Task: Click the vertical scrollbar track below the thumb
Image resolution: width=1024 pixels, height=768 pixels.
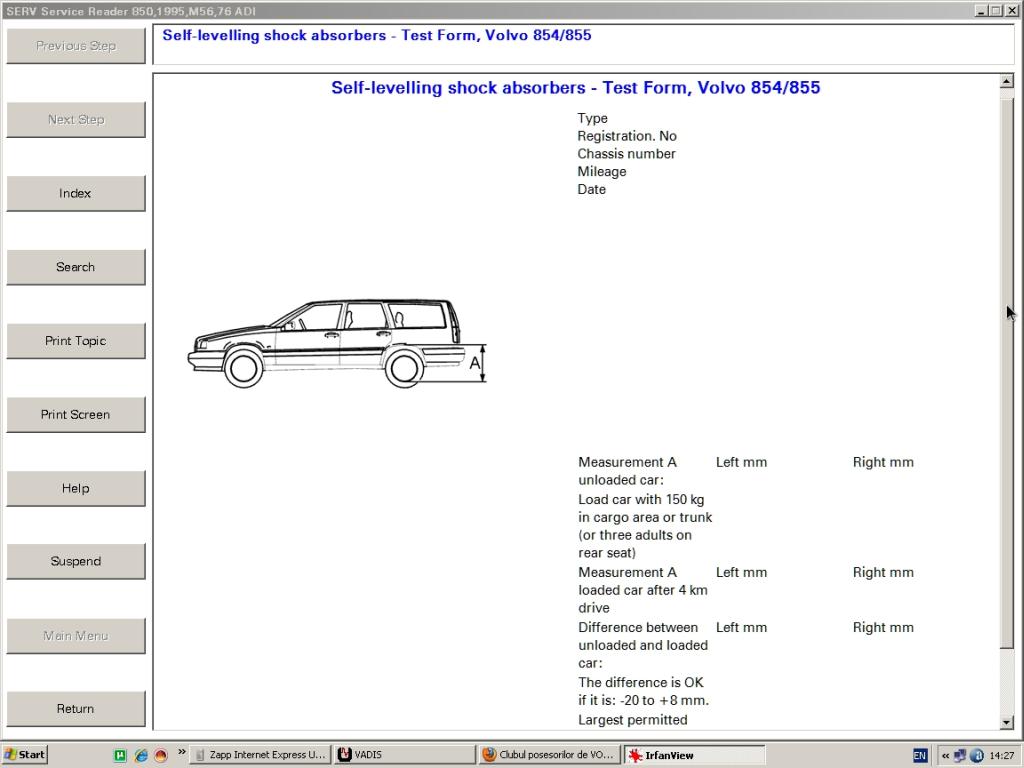Action: [1006, 685]
